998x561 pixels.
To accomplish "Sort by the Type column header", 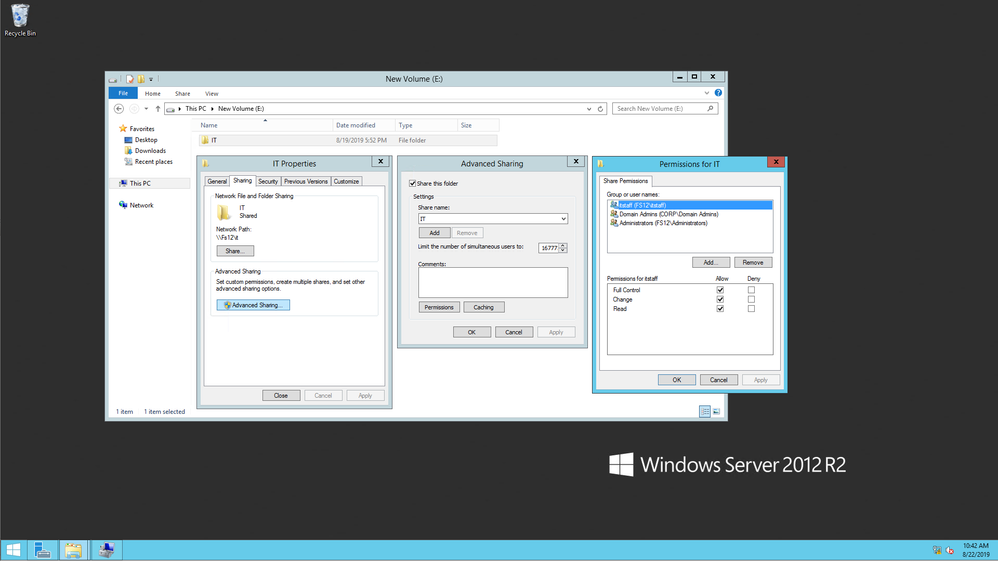I will [426, 125].
